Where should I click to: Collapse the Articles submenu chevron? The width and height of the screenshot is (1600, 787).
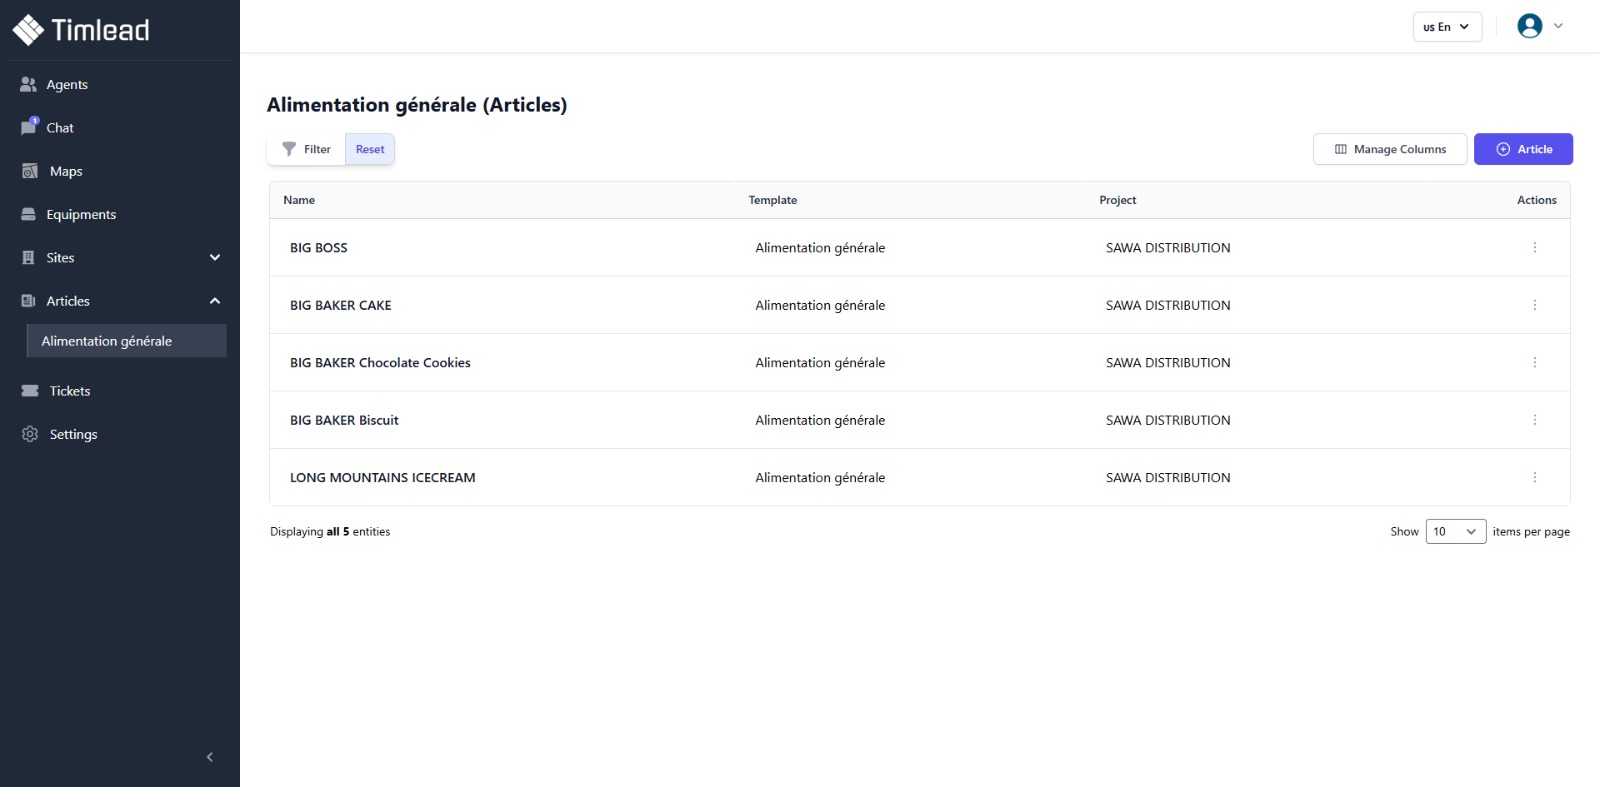click(x=214, y=301)
